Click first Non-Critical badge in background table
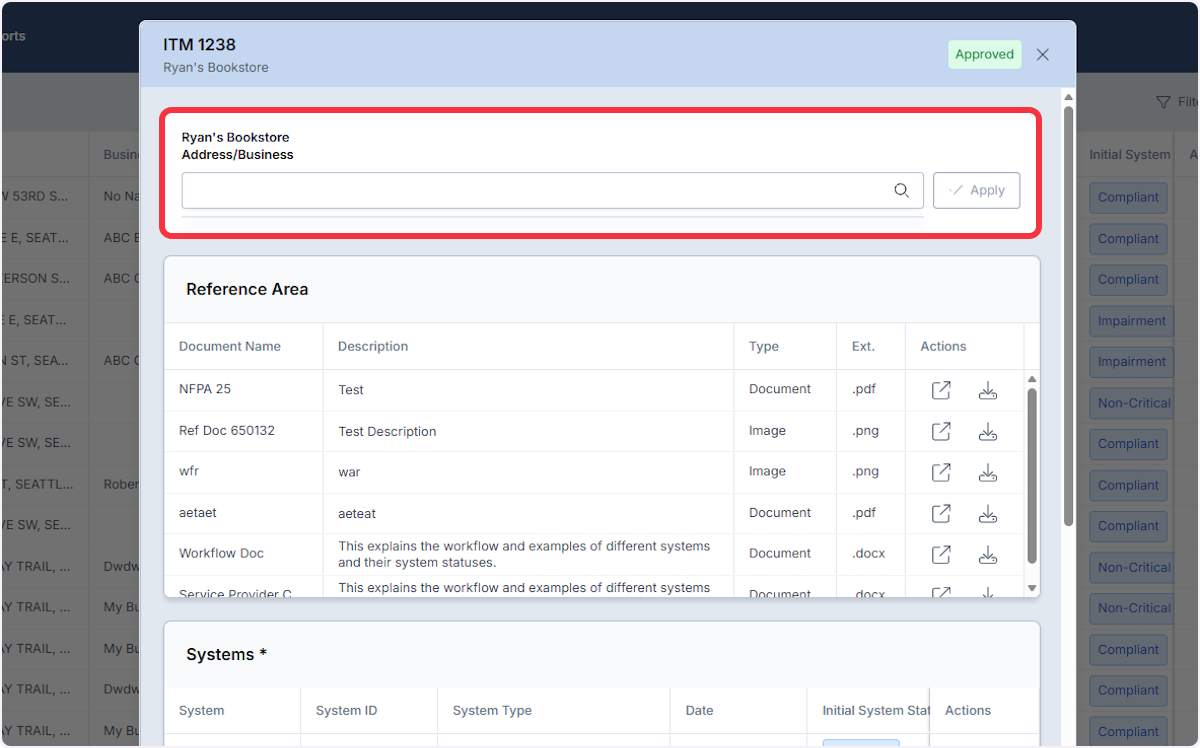The height and width of the screenshot is (748, 1200). click(1134, 403)
